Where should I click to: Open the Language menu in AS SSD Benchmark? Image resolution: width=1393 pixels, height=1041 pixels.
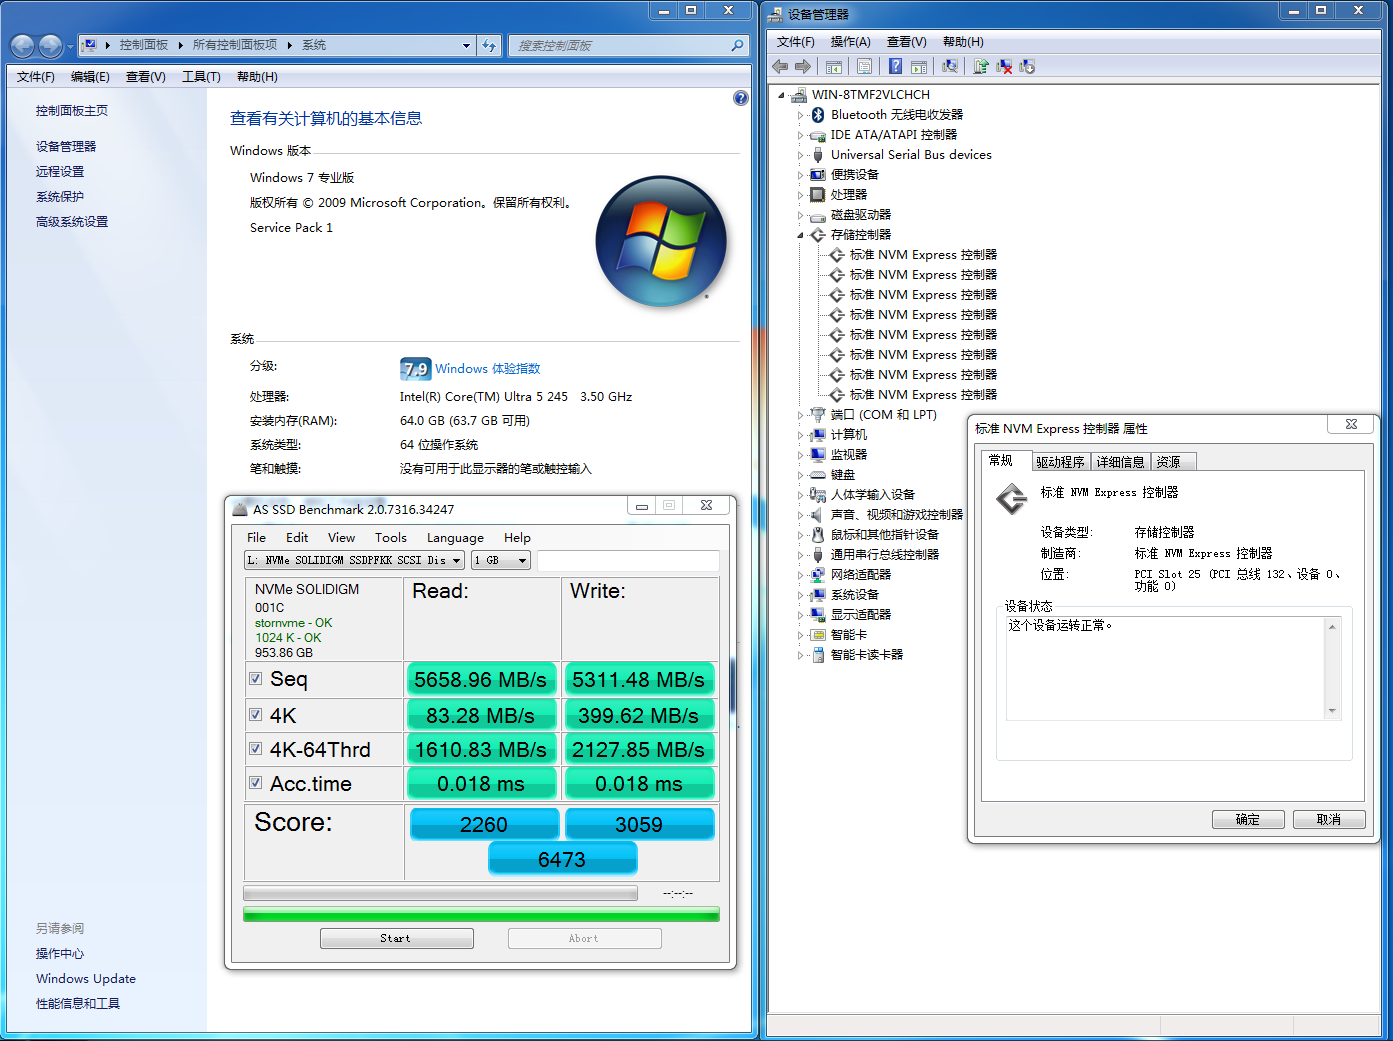point(455,538)
